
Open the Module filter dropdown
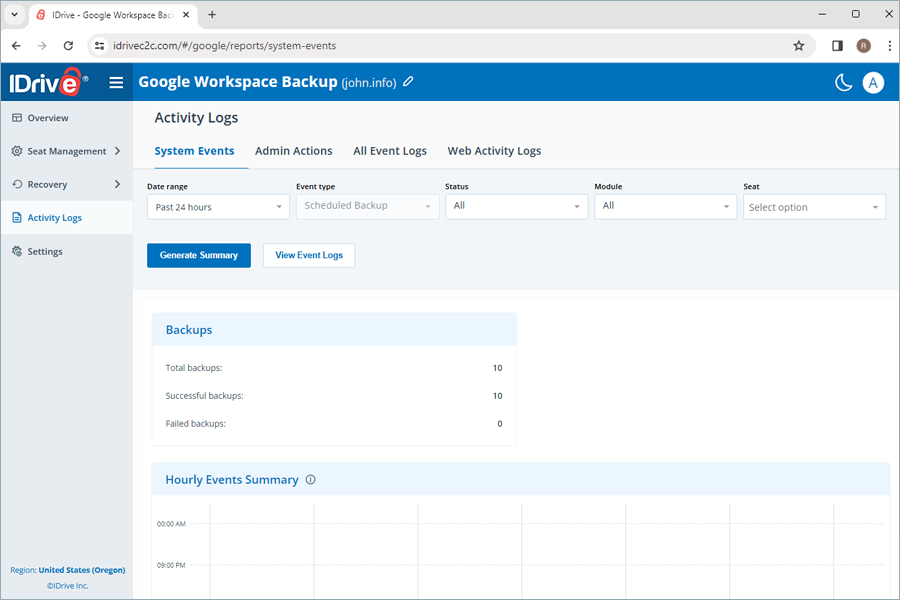(665, 207)
